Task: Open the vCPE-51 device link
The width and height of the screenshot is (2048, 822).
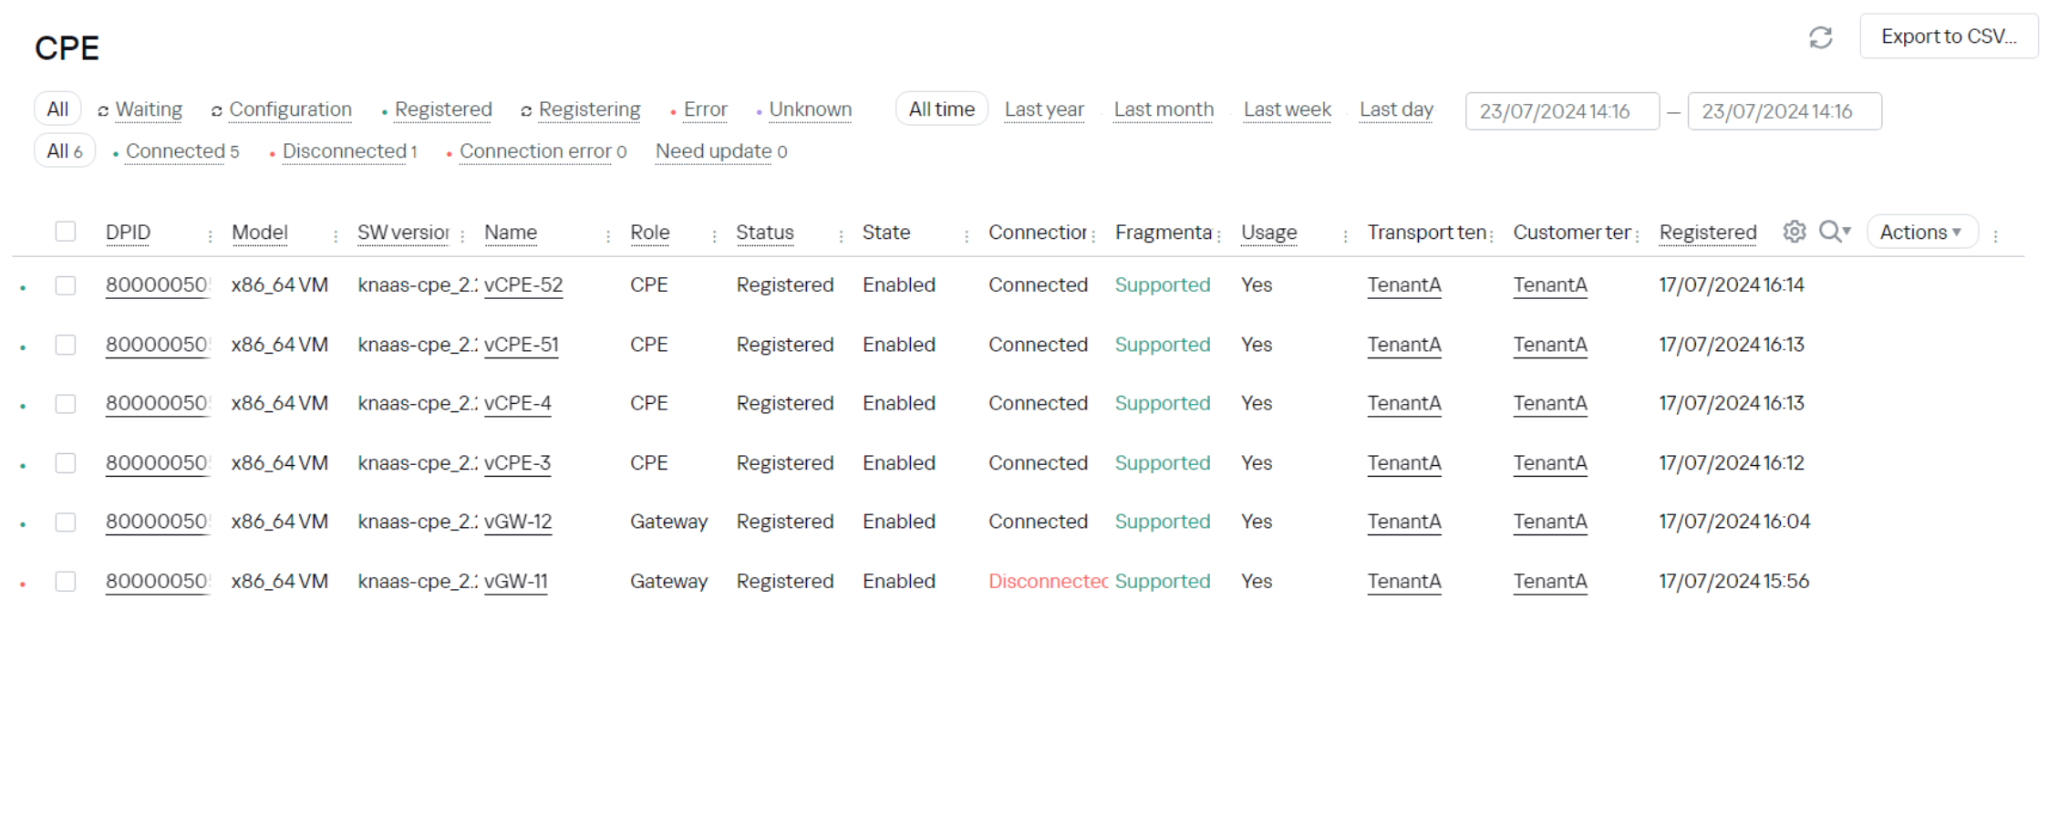Action: pos(521,345)
